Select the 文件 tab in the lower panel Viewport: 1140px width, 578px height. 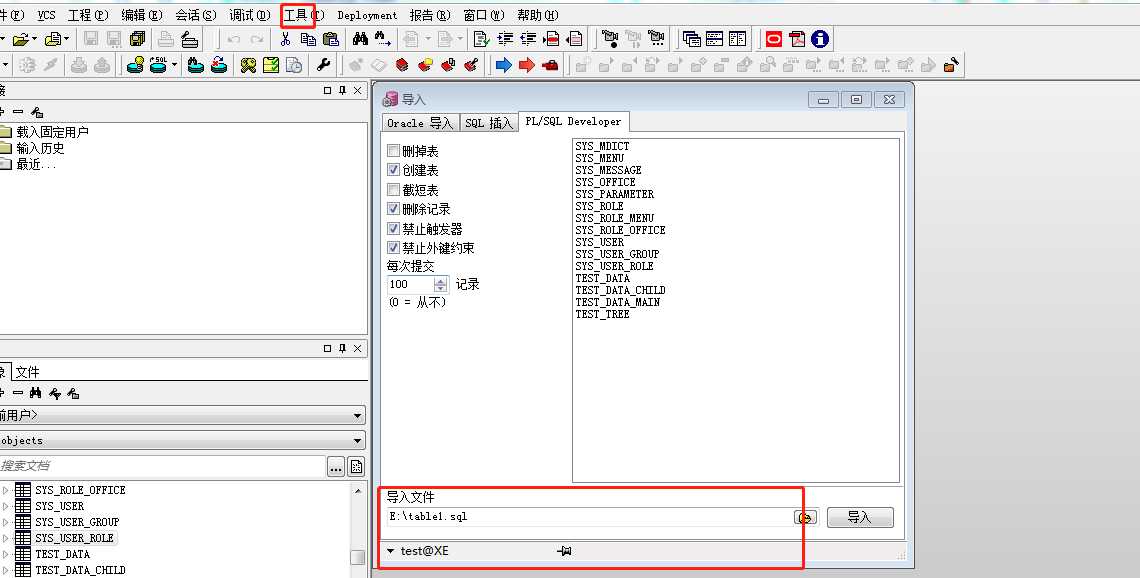[x=28, y=372]
